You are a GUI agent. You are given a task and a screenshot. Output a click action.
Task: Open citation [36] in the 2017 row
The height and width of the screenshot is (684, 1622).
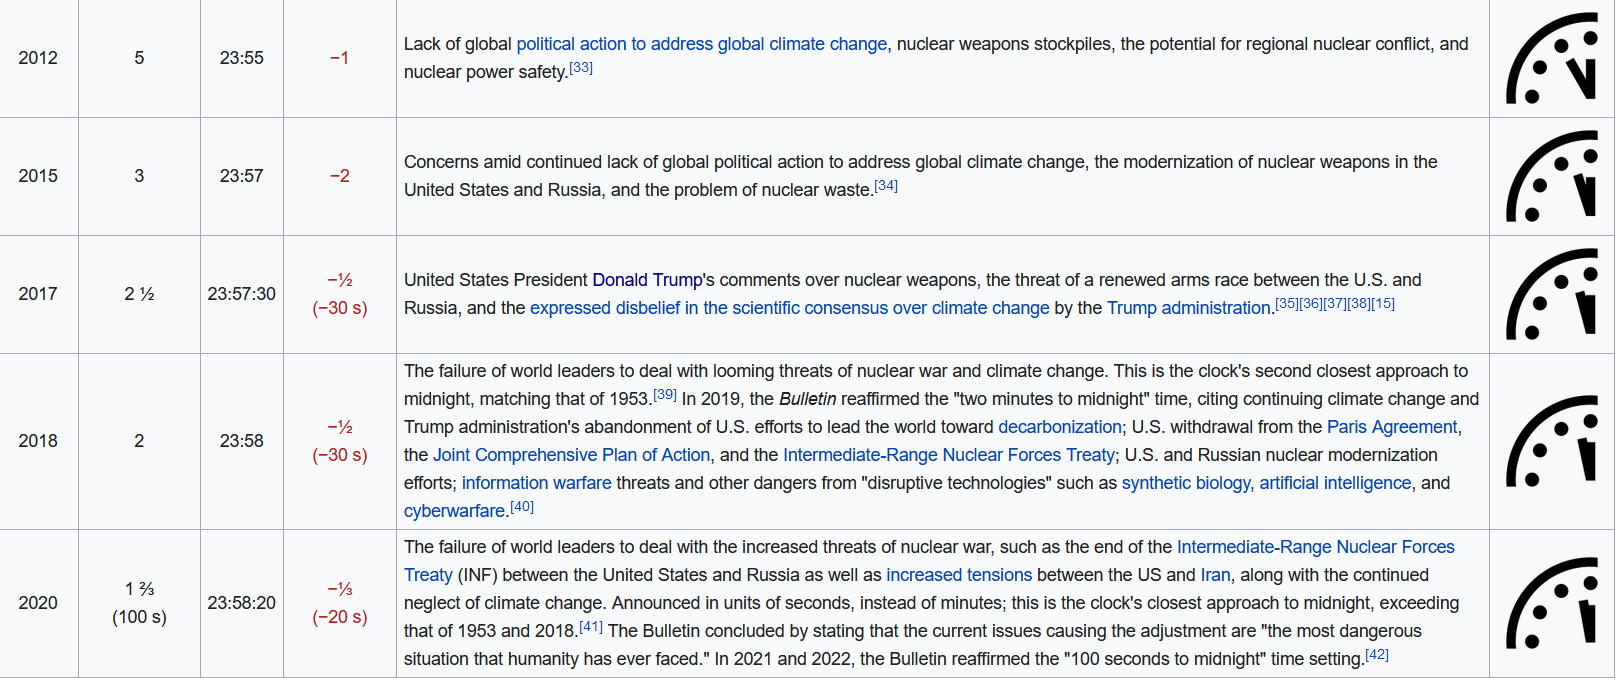pos(1311,303)
